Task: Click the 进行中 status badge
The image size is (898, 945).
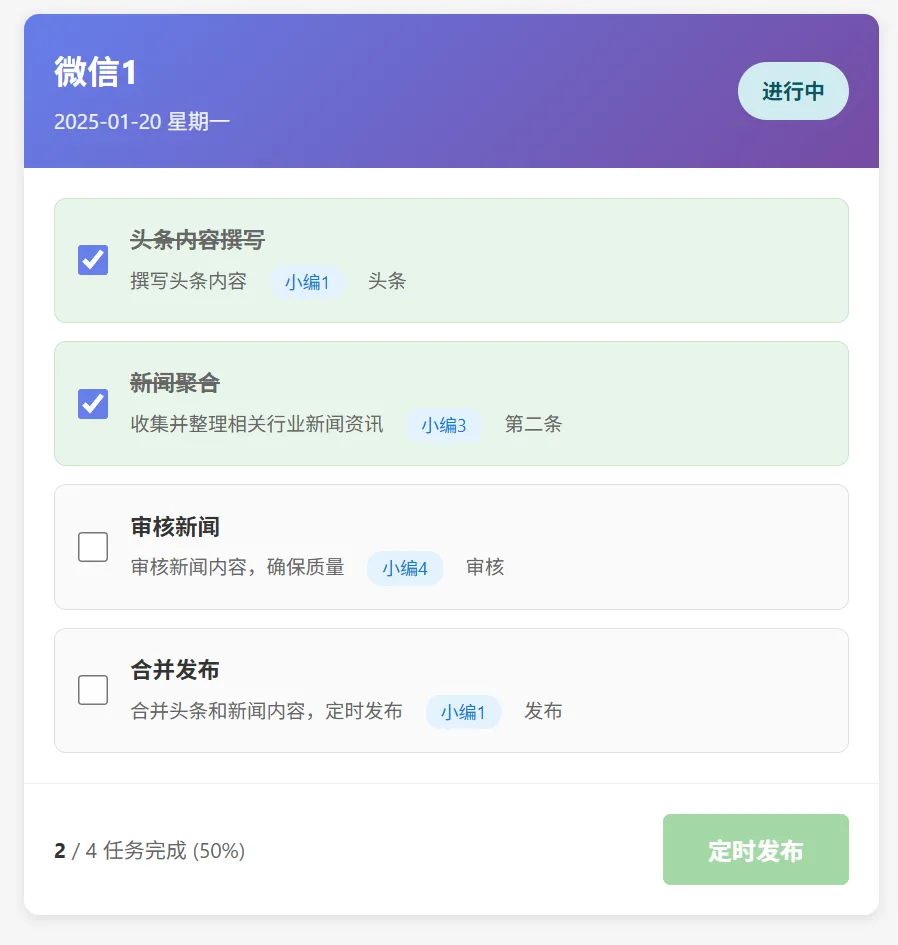Action: pyautogui.click(x=793, y=91)
